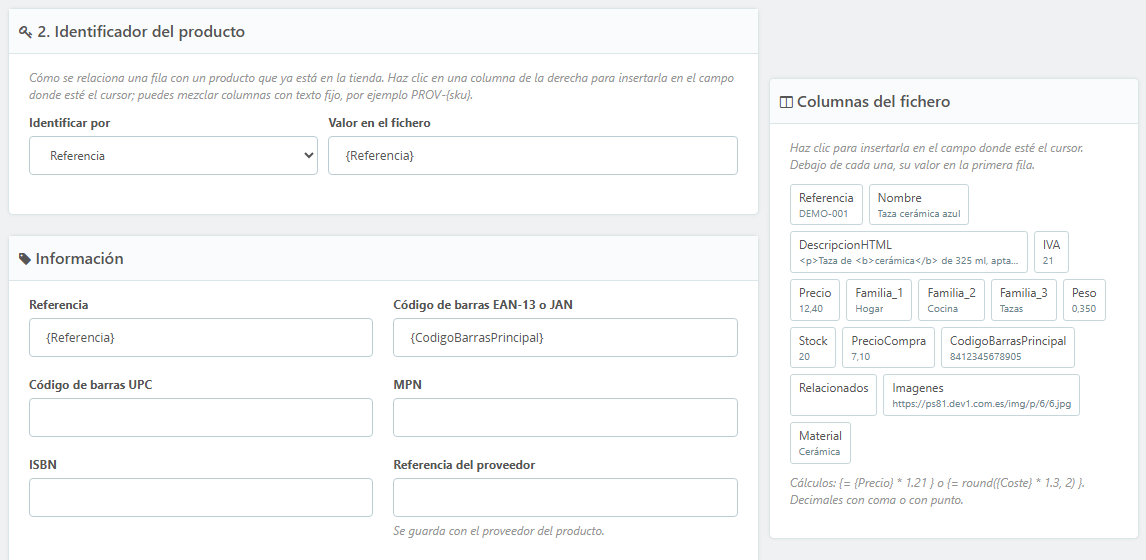Insert the Relacionados column chip
The height and width of the screenshot is (560, 1146).
[833, 396]
